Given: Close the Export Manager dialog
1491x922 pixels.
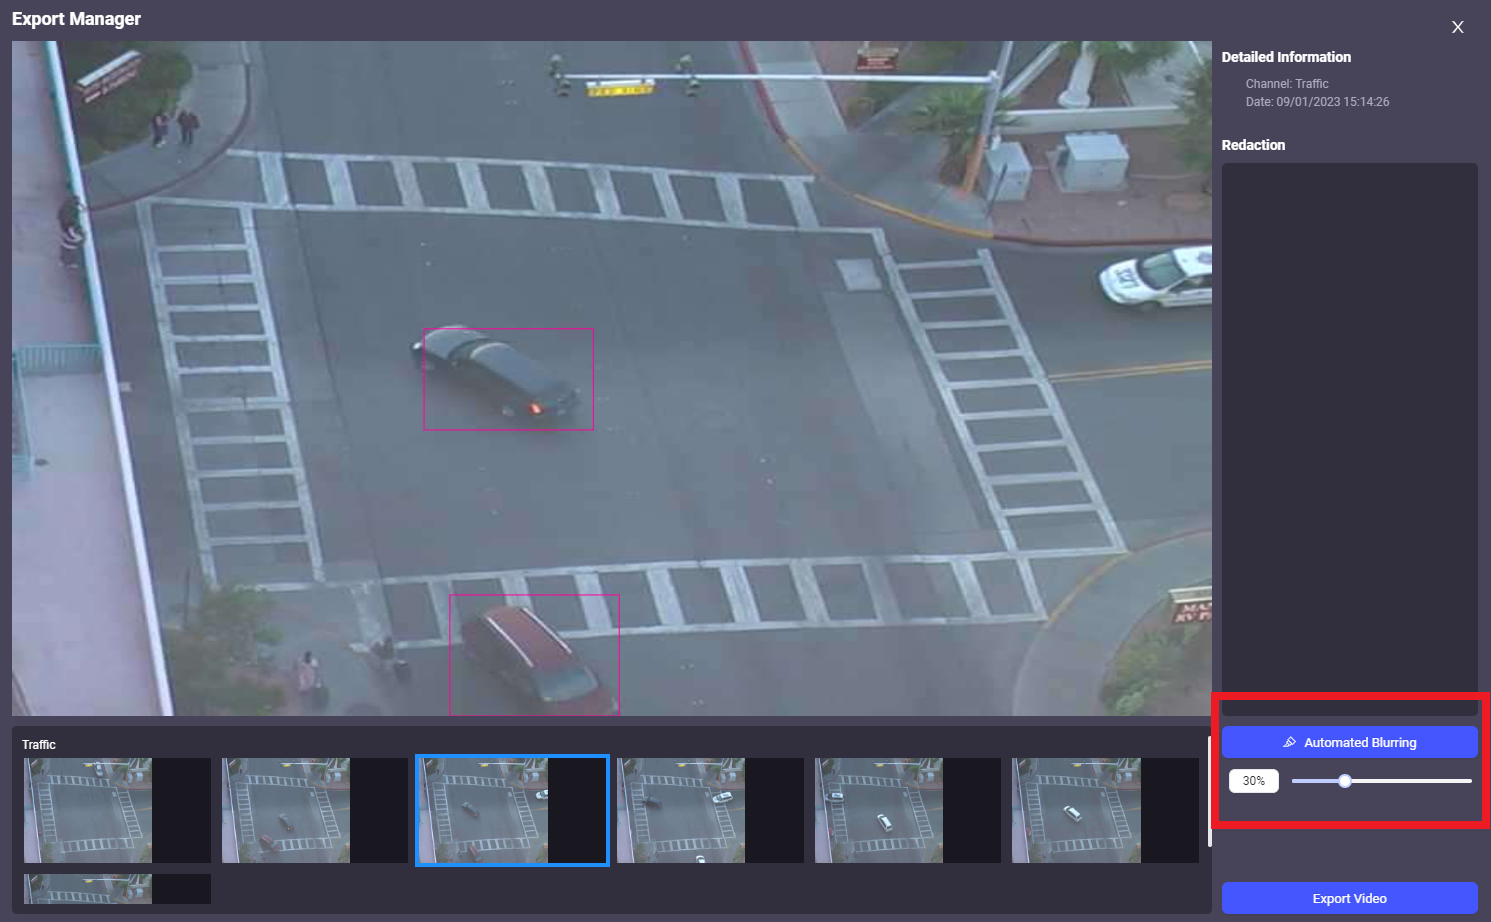Looking at the screenshot, I should tap(1457, 27).
